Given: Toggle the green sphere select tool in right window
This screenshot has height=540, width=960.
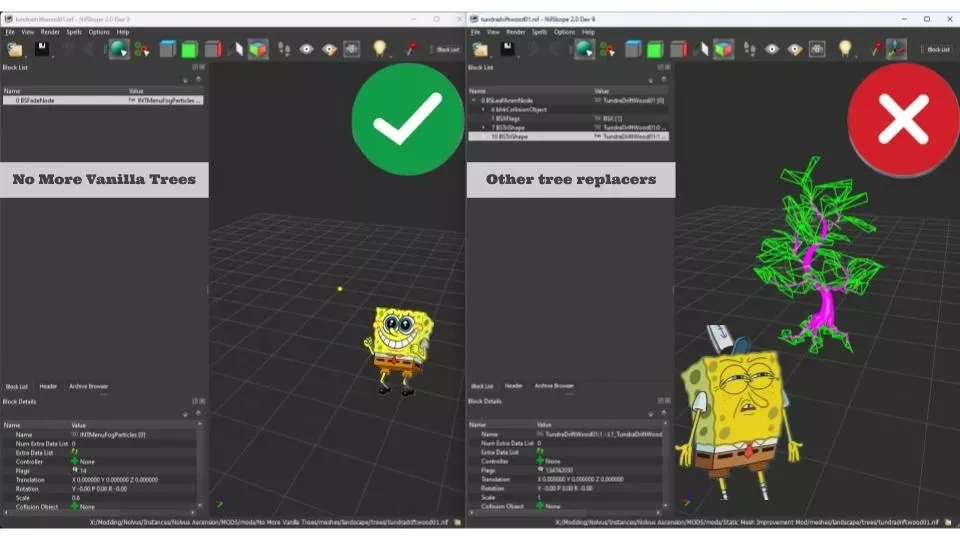Looking at the screenshot, I should point(584,49).
